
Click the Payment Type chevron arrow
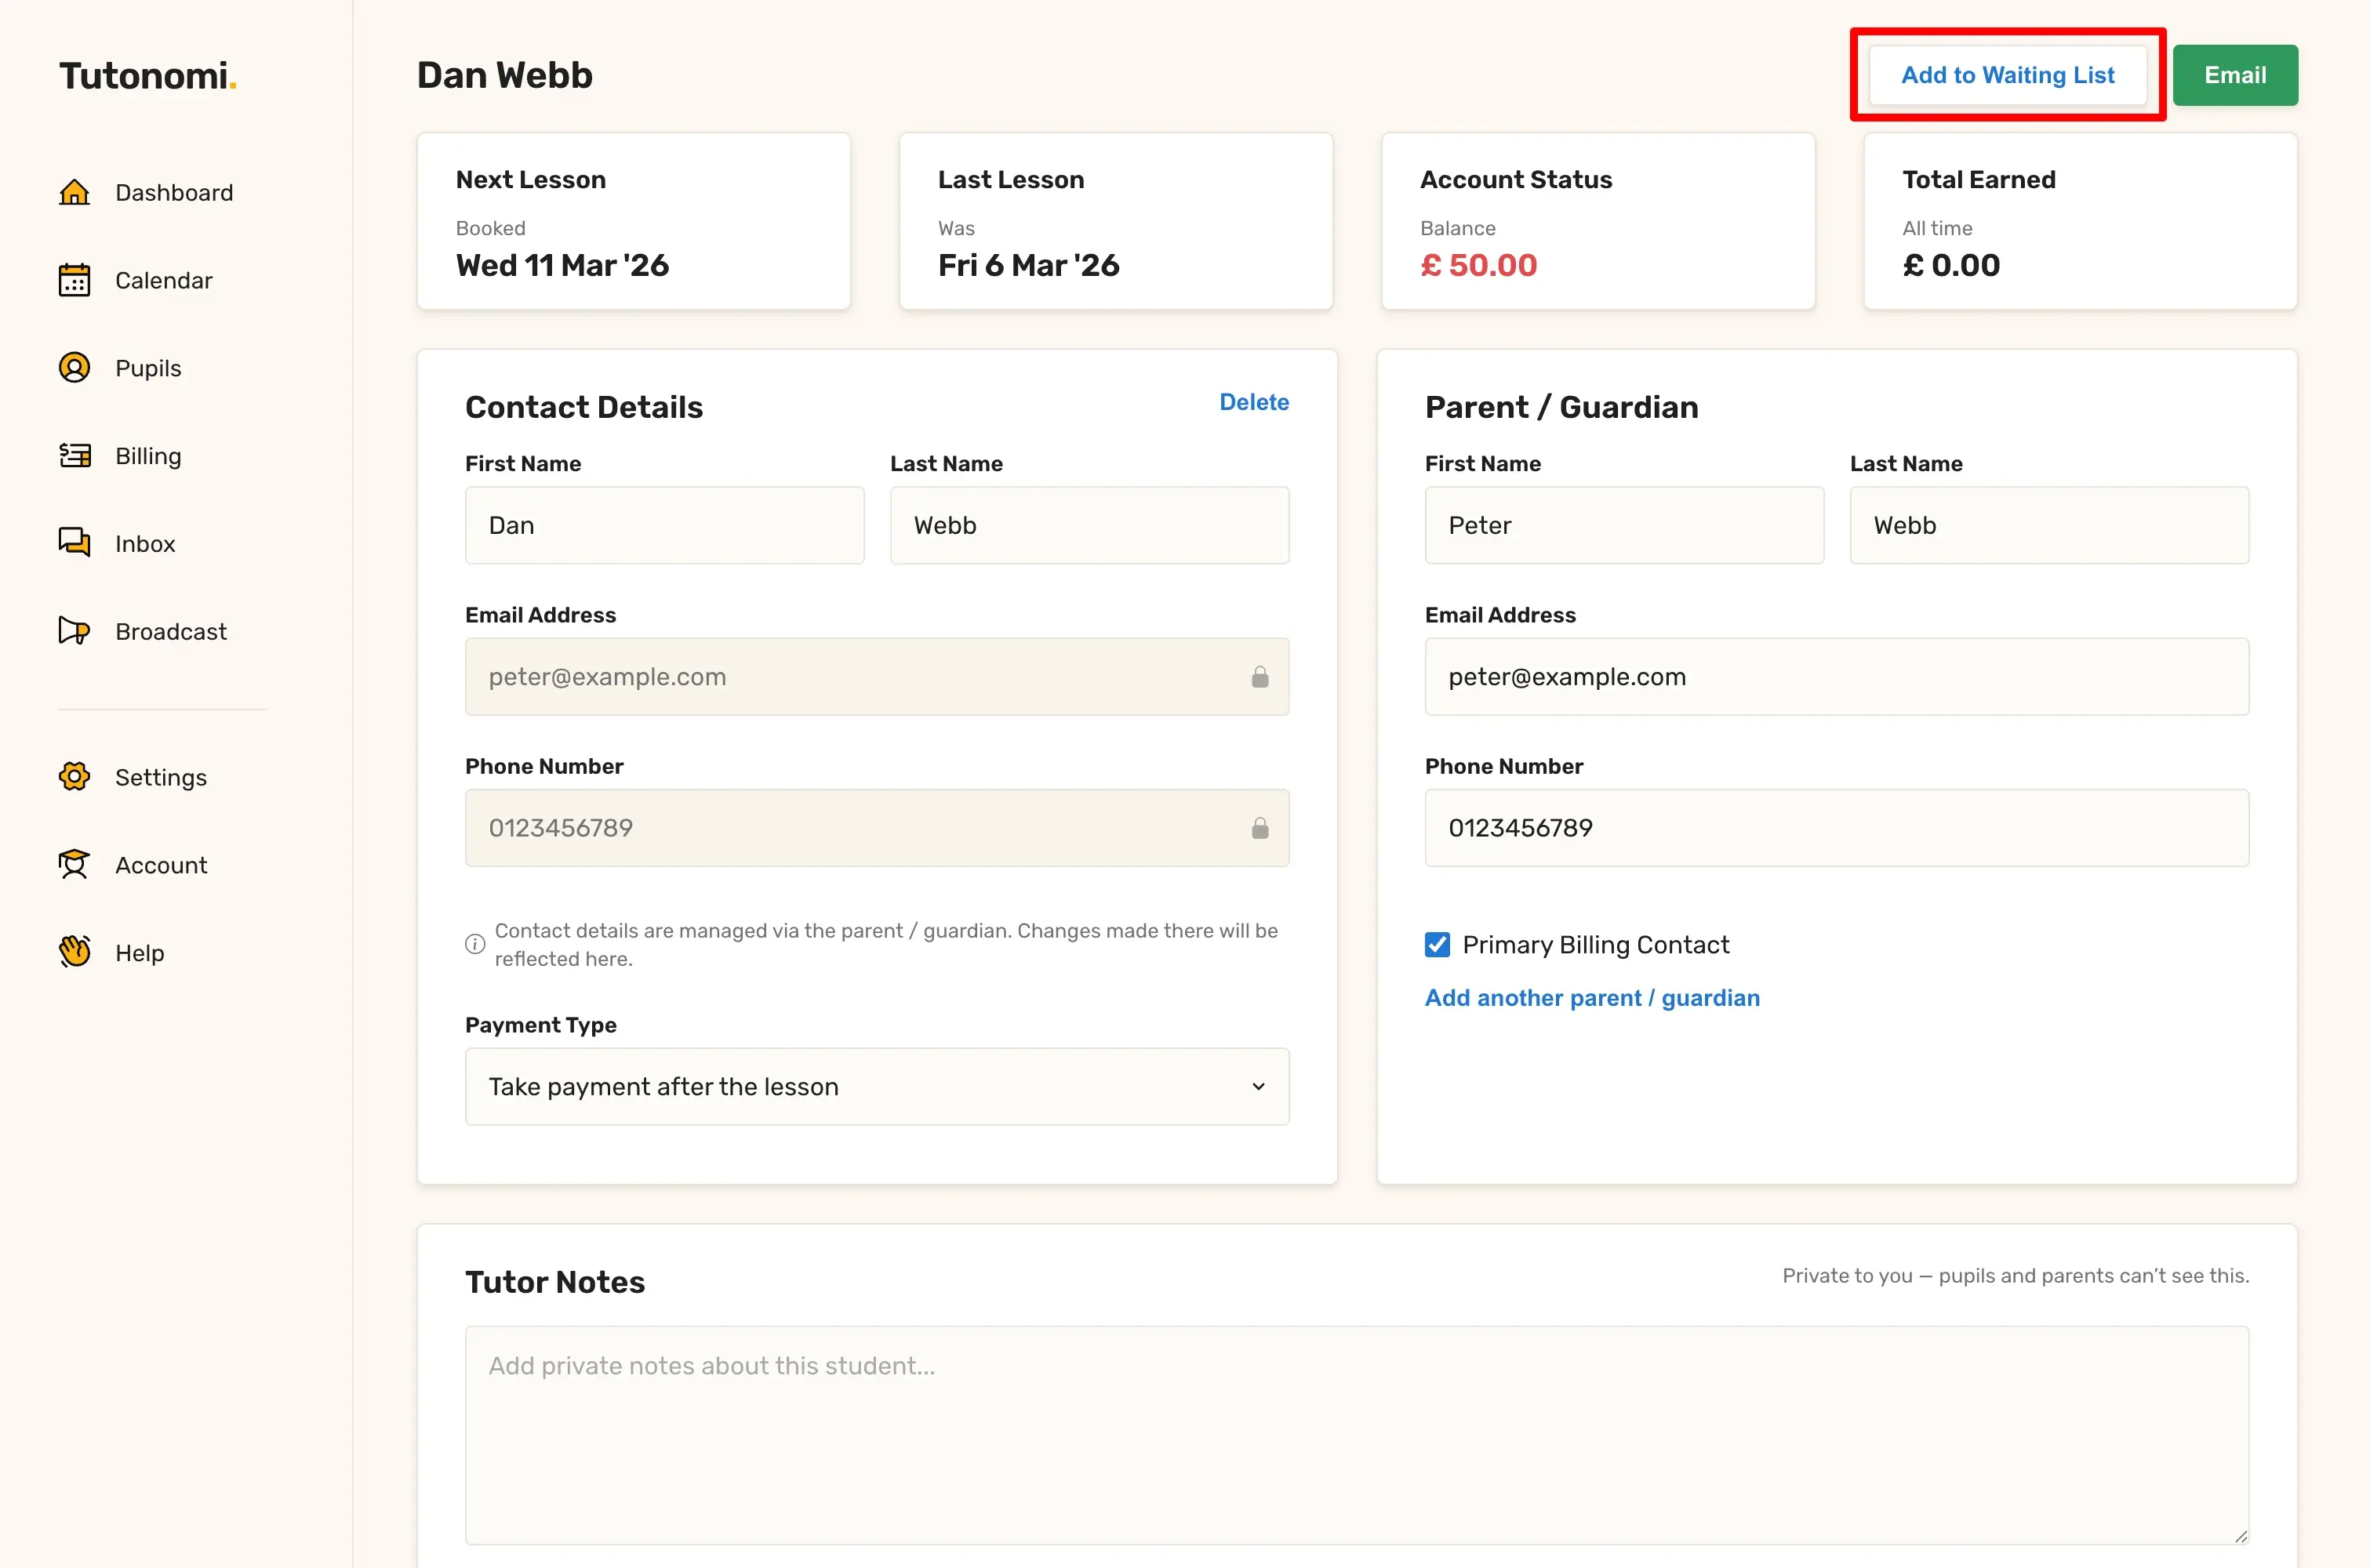pyautogui.click(x=1258, y=1087)
